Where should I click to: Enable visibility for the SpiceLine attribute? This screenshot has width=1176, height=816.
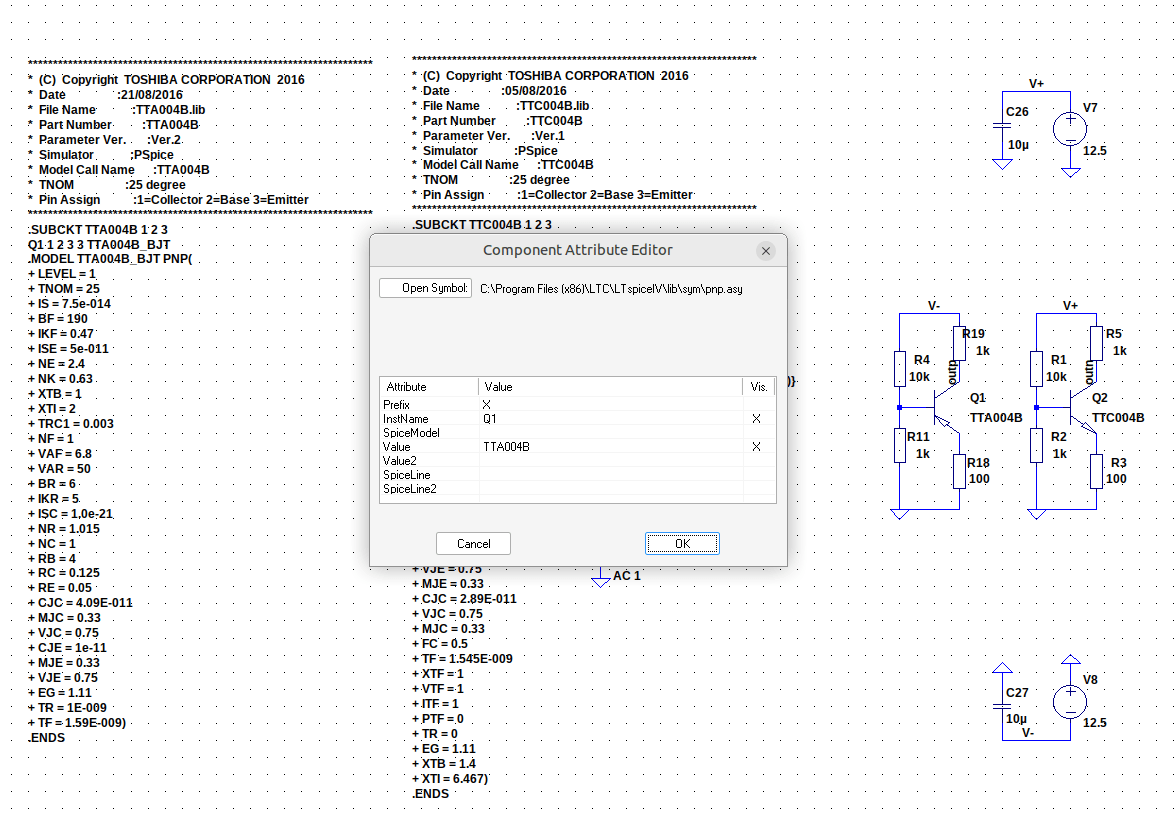click(759, 475)
